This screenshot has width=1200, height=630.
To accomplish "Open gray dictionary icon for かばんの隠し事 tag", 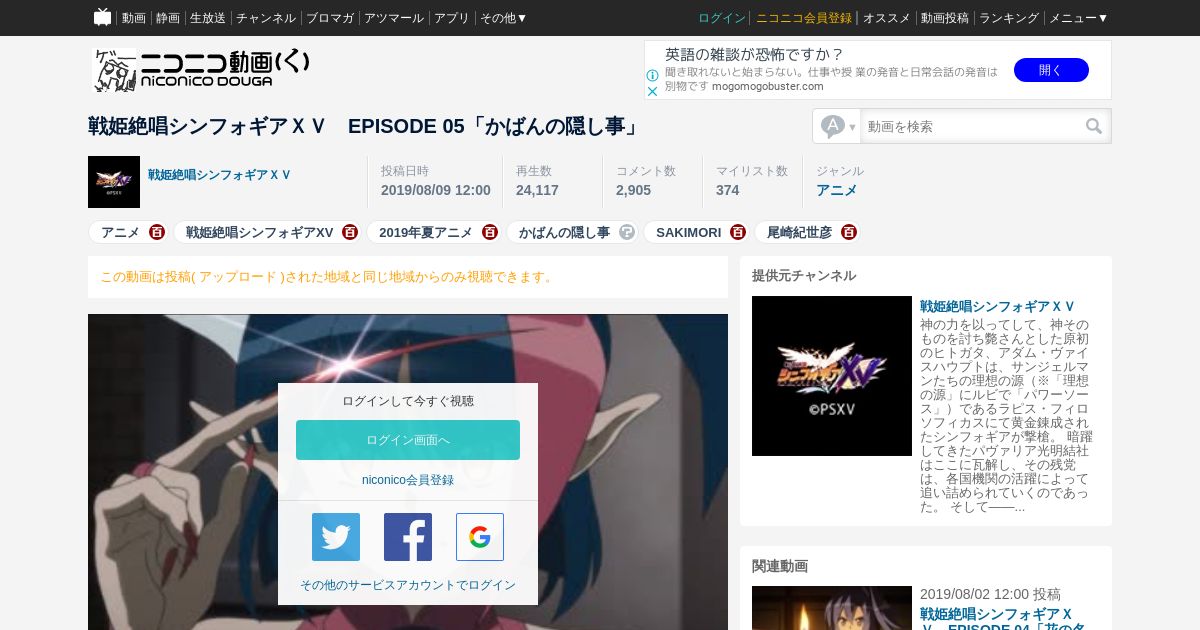I will tap(627, 232).
